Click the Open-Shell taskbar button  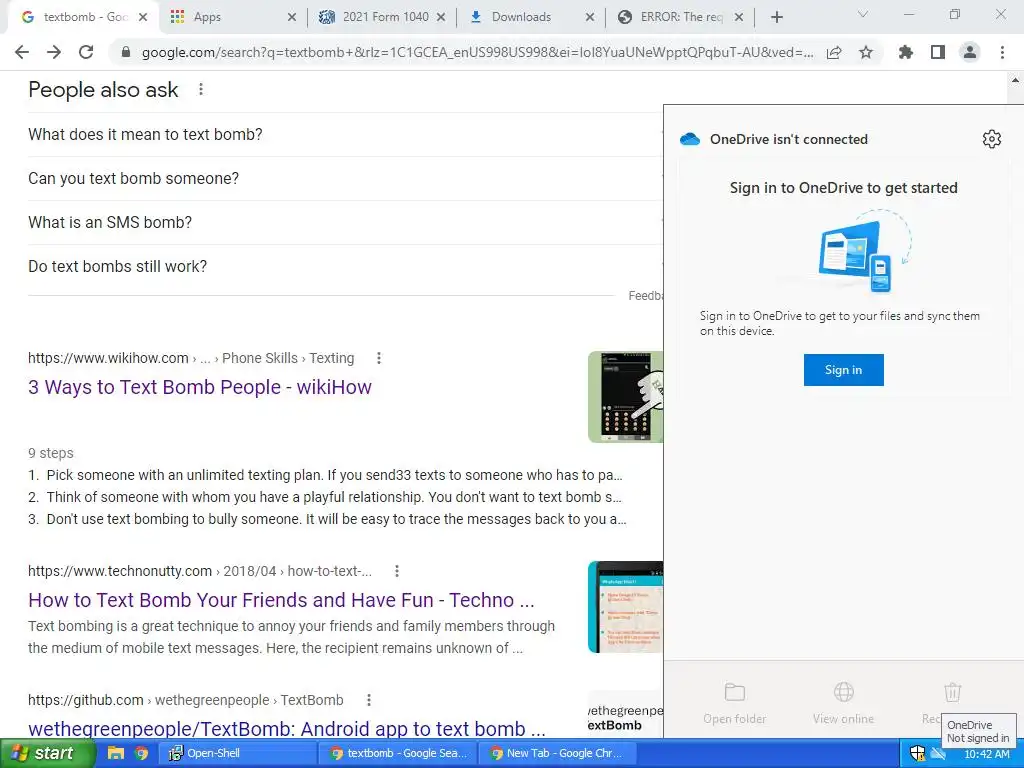(x=238, y=753)
